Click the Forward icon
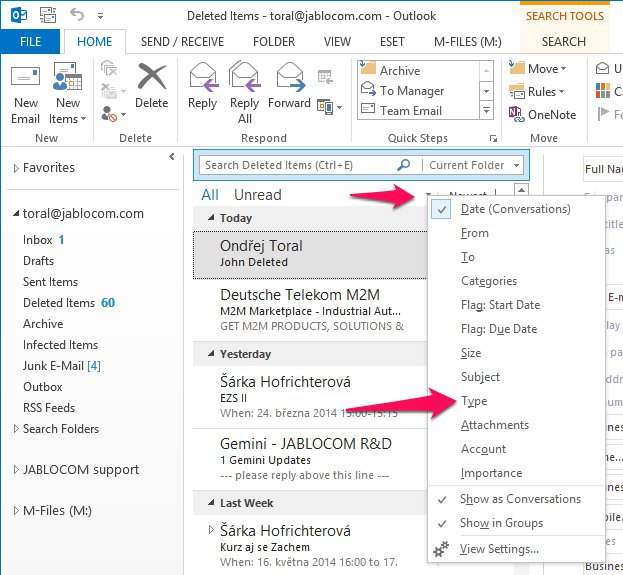 point(290,76)
